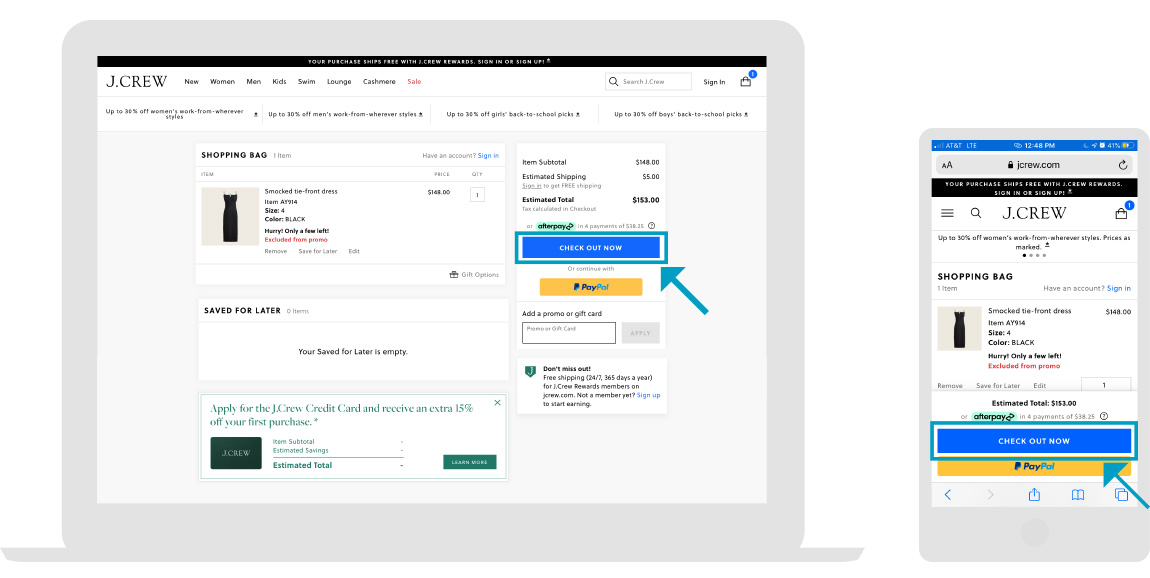The image size is (1150, 578).
Task: Click the search magnifier in desktop search box
Action: click(613, 81)
